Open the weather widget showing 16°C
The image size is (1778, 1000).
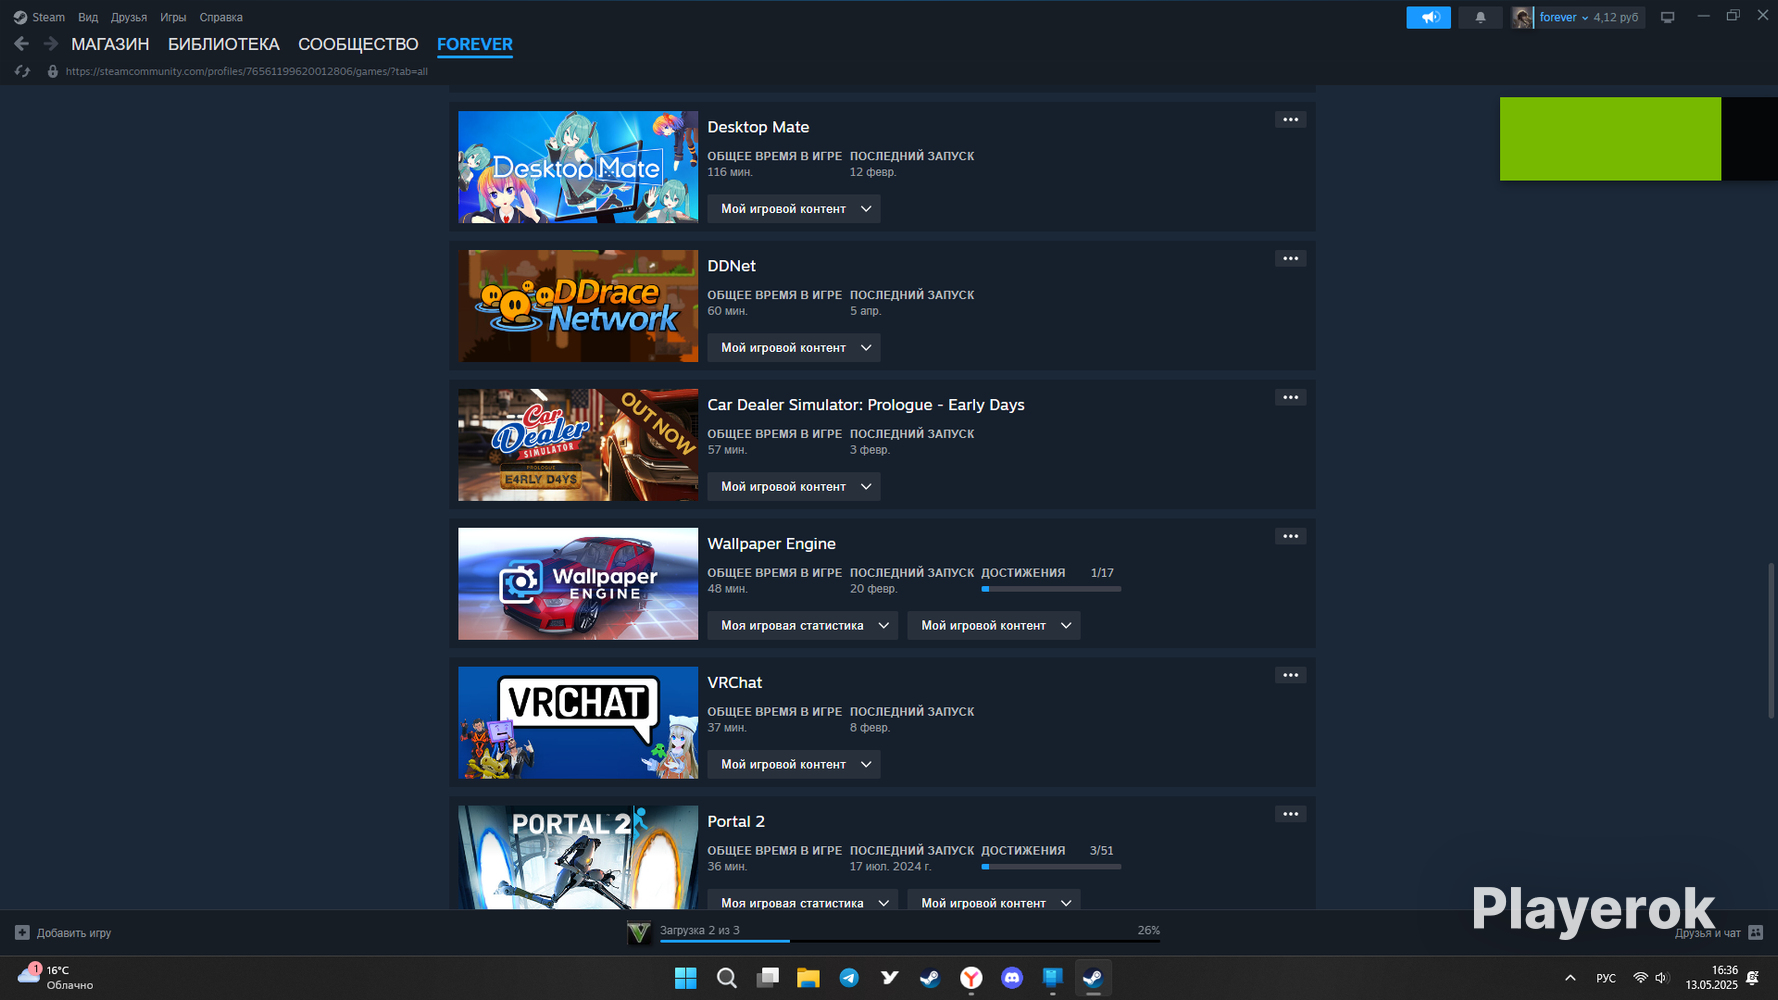(56, 977)
